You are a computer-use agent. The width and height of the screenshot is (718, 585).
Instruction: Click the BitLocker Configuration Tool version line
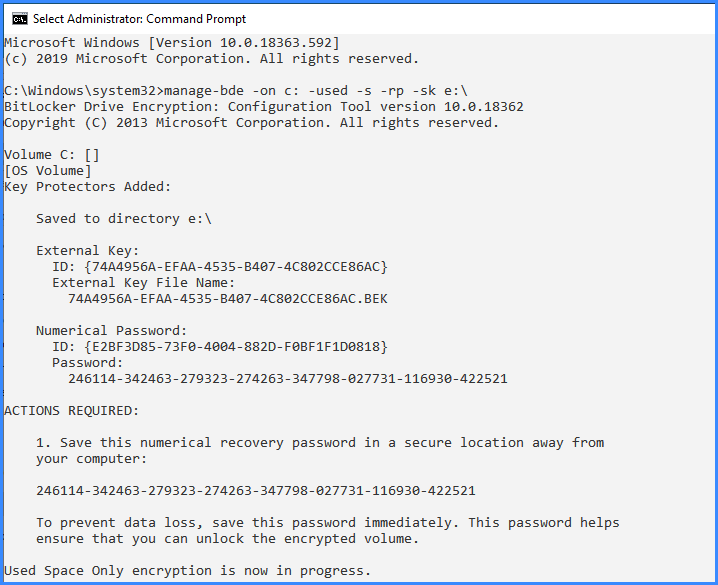(264, 107)
